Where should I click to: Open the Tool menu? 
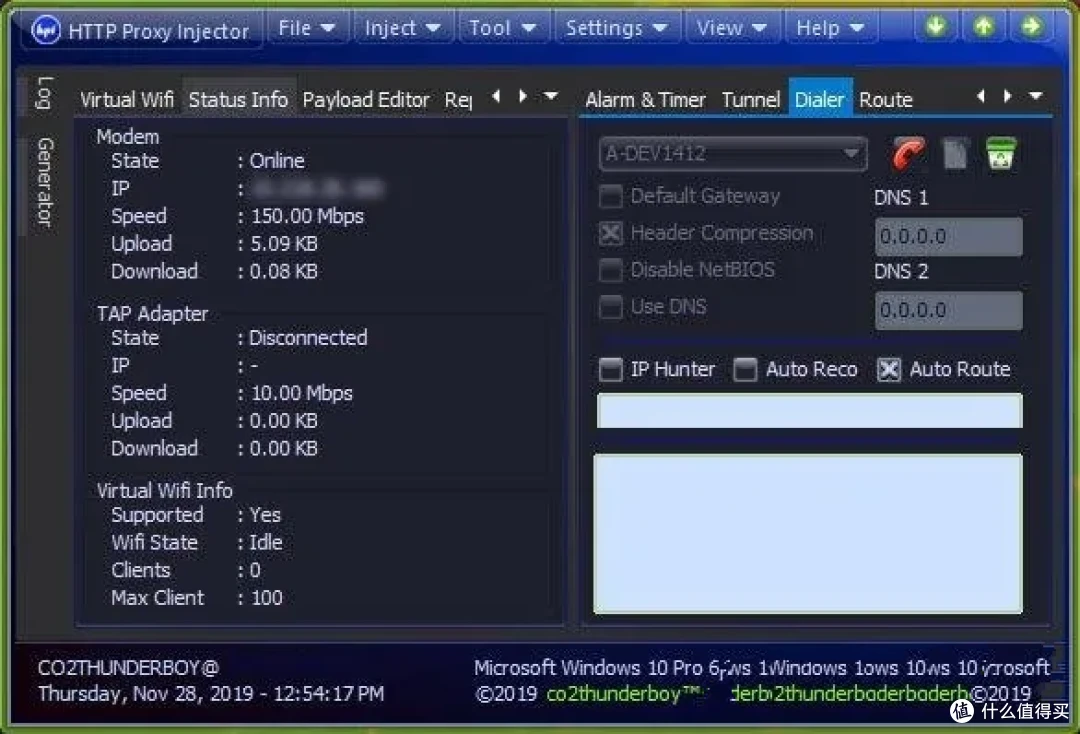(502, 28)
